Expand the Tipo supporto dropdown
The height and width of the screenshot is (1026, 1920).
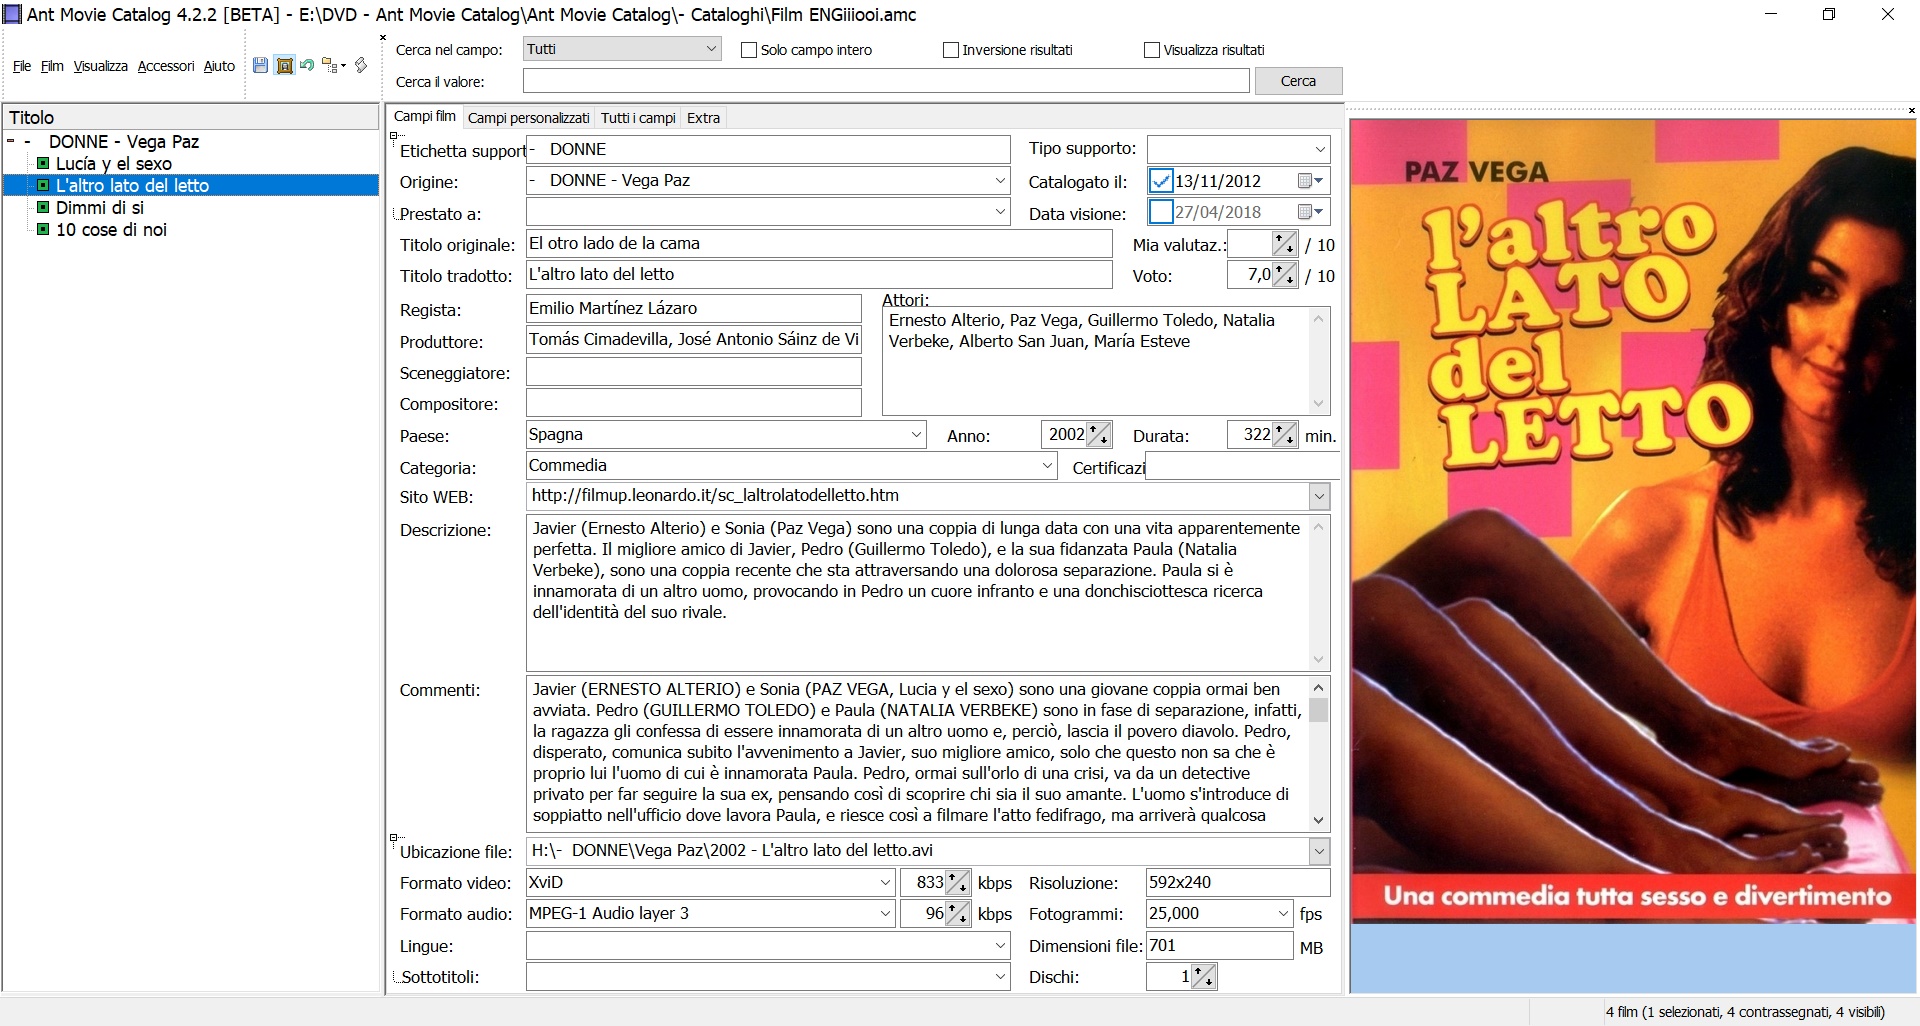1320,150
